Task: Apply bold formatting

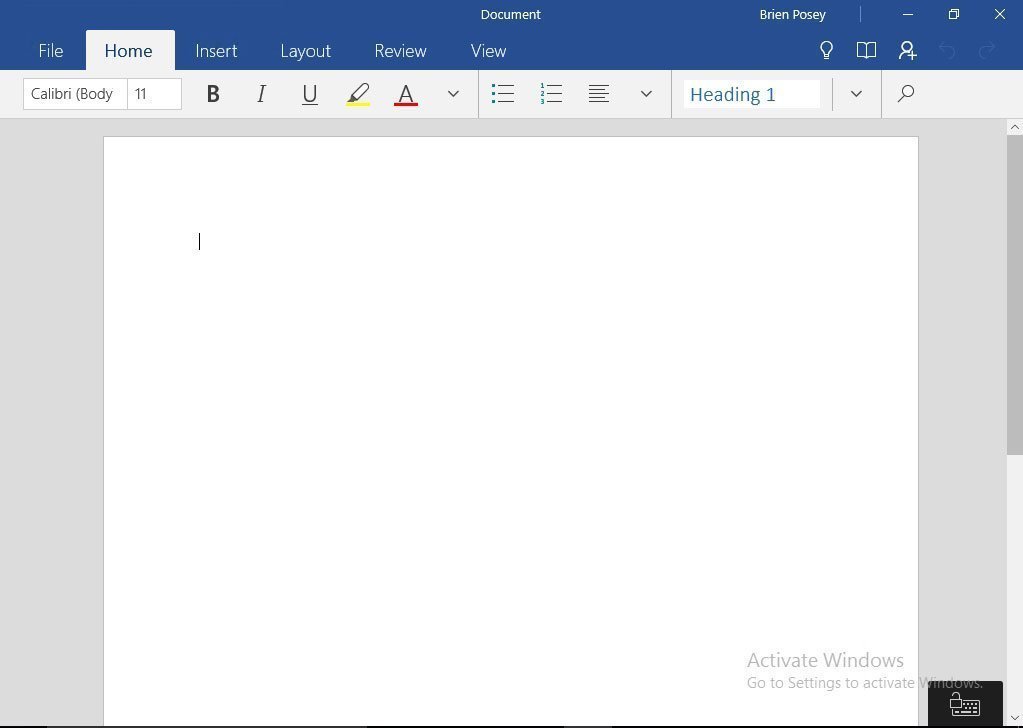Action: [212, 93]
